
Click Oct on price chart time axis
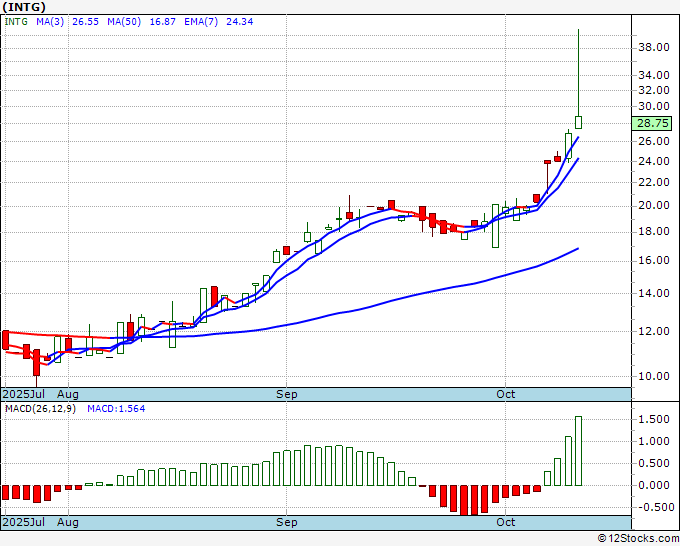pos(506,394)
